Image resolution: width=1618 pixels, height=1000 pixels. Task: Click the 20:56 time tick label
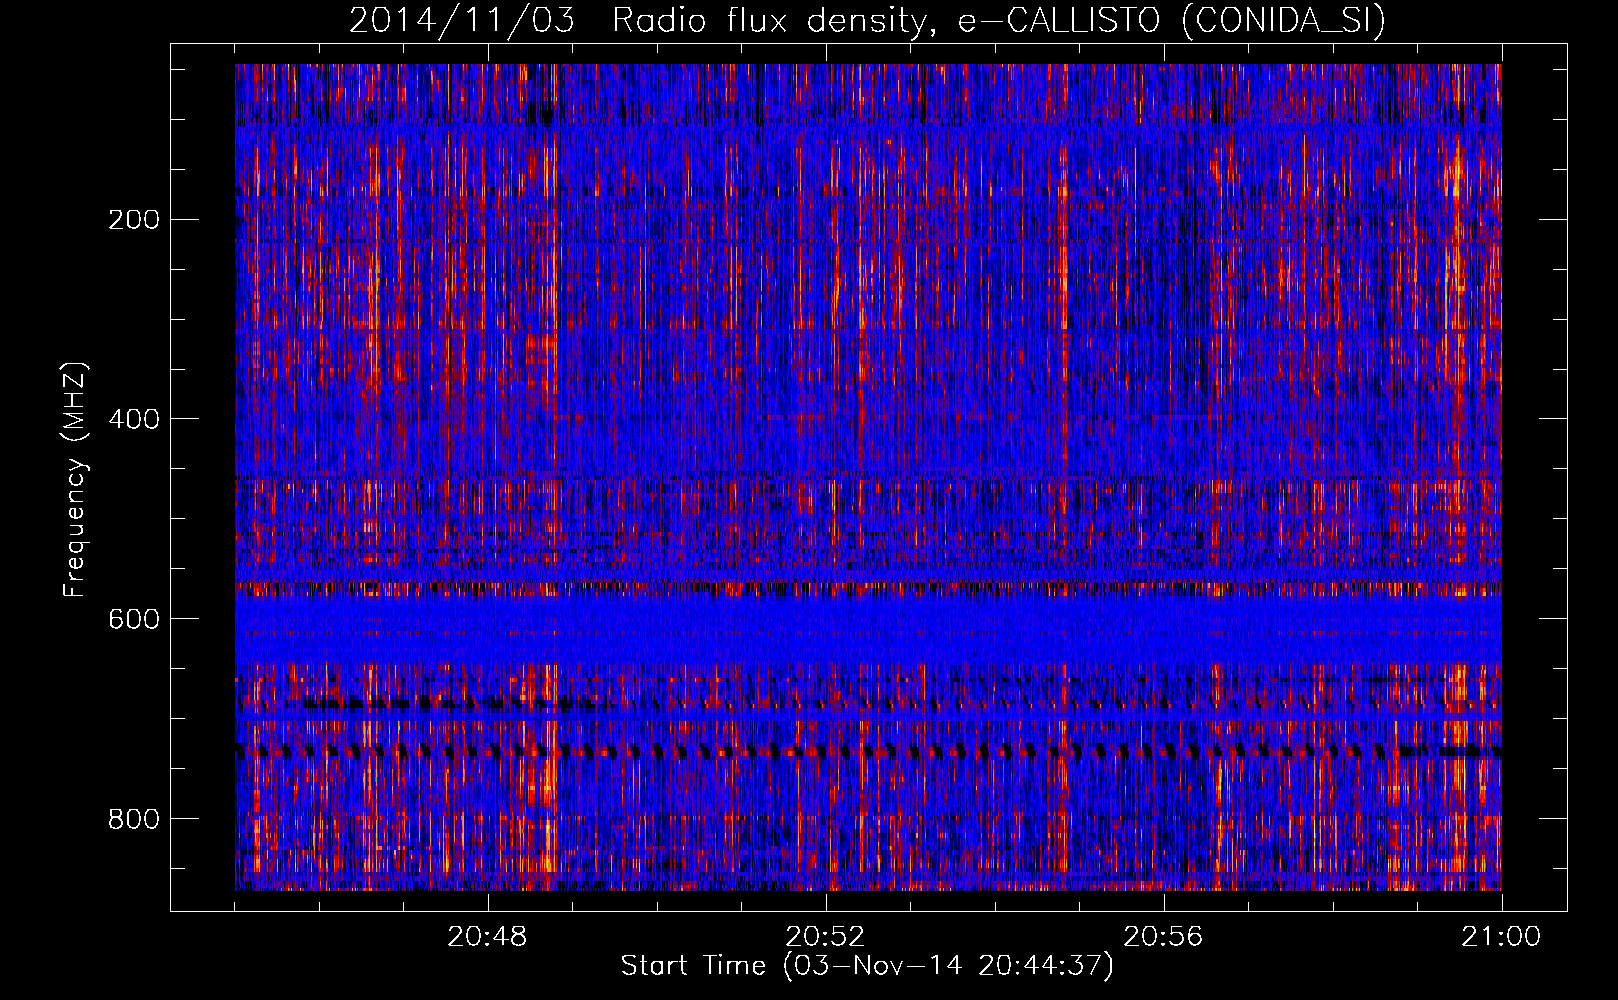tap(1163, 937)
